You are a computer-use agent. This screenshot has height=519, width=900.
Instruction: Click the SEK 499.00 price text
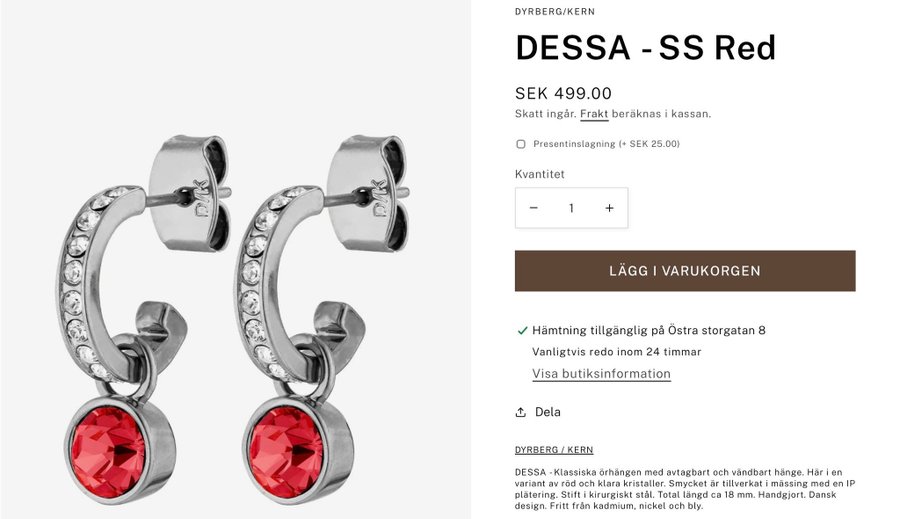click(563, 93)
